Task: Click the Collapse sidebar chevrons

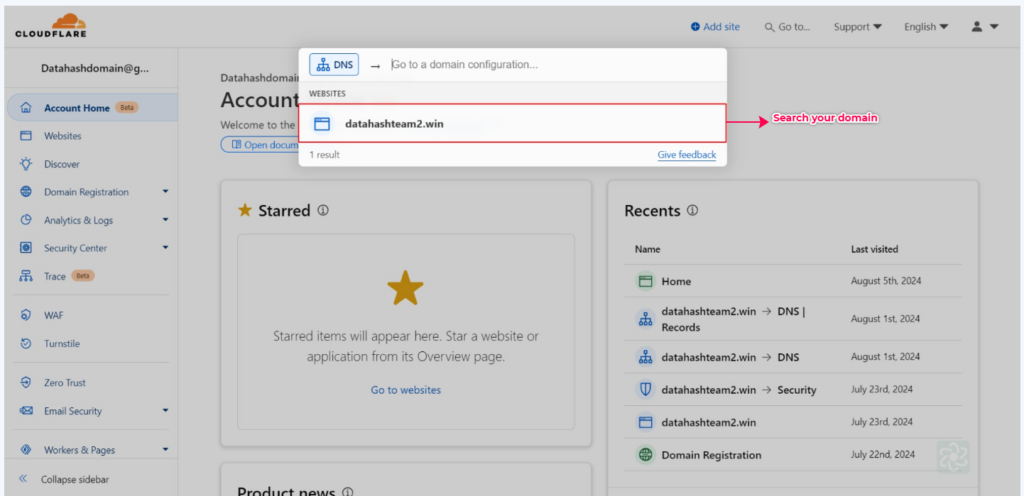Action: click(24, 479)
